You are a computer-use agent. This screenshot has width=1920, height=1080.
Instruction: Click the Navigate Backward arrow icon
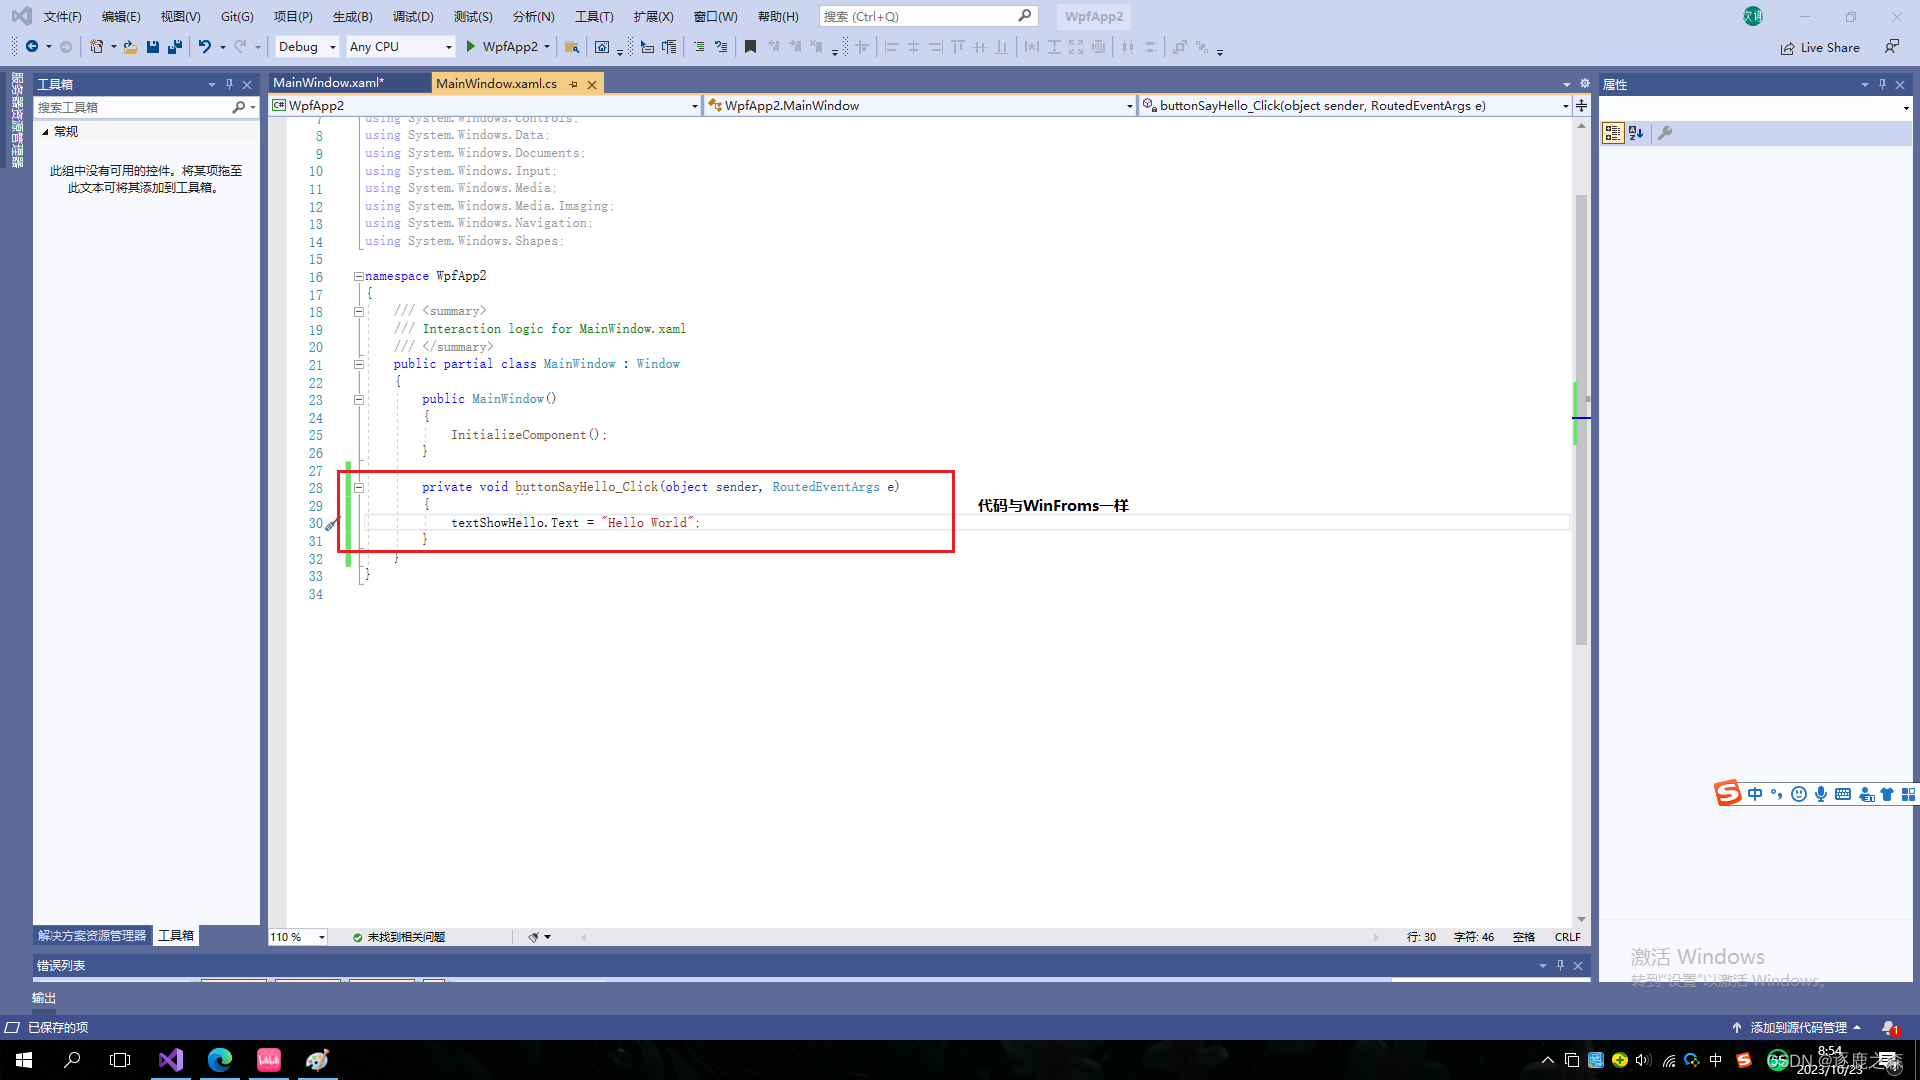pyautogui.click(x=32, y=47)
